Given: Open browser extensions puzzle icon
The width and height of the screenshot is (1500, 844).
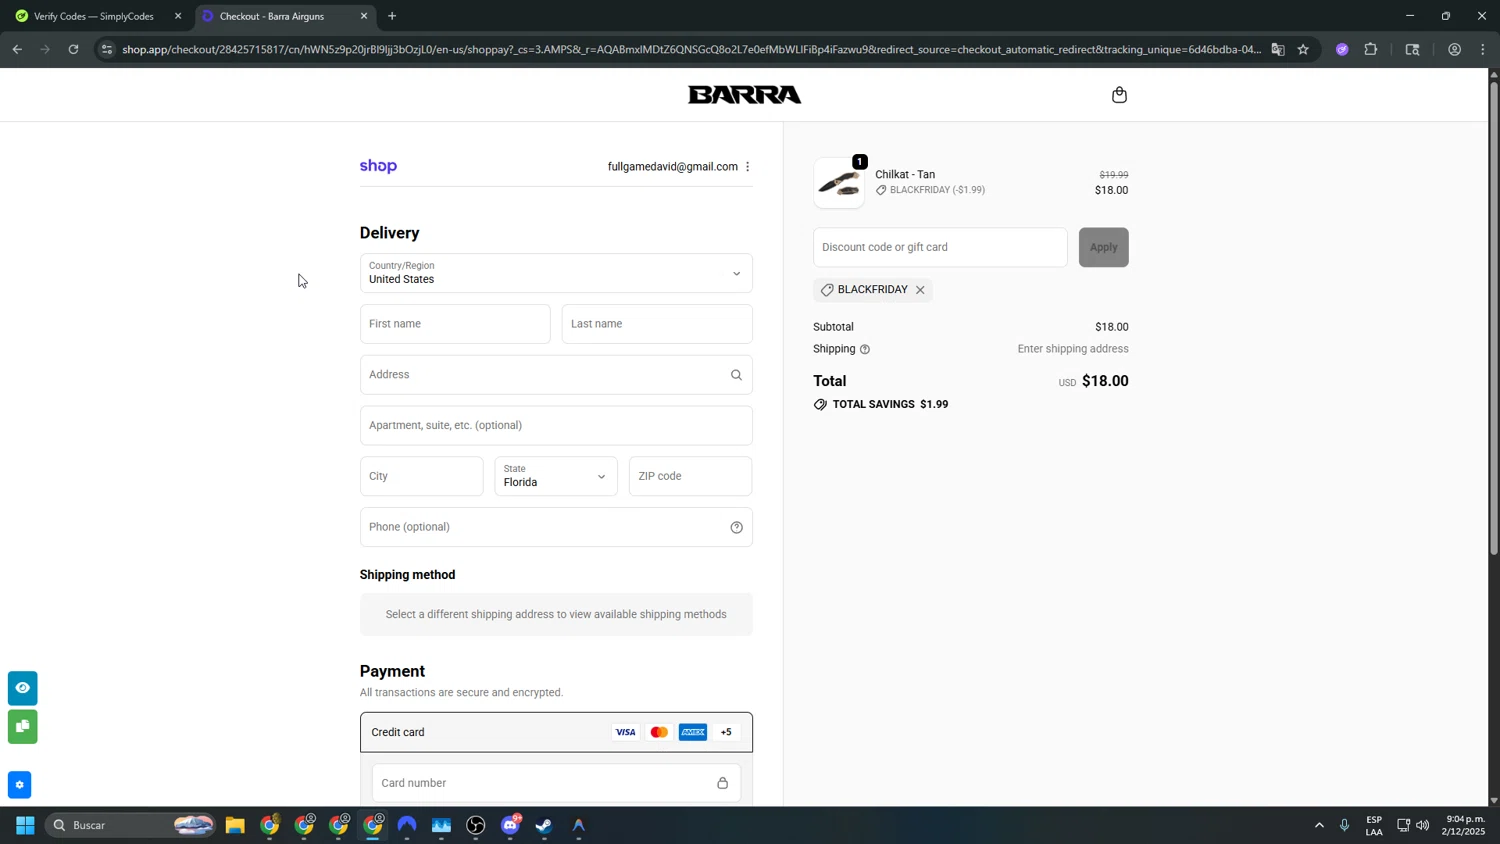Looking at the screenshot, I should coord(1371,49).
